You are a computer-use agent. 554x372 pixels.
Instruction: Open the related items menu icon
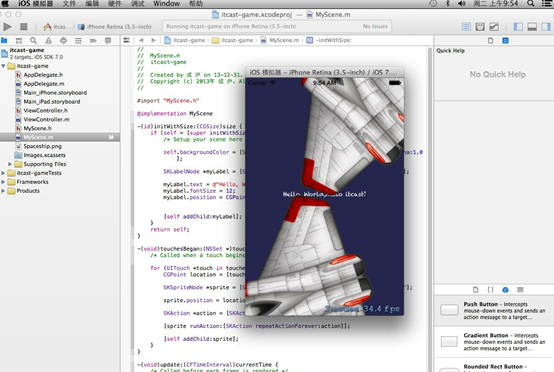(126, 40)
